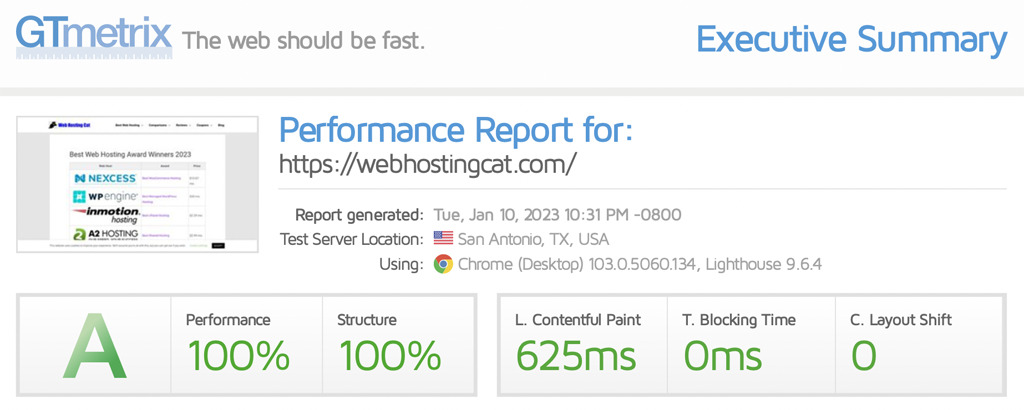Click the 'C. Layout Shift' label
Image resolution: width=1024 pixels, height=410 pixels.
[x=901, y=320]
